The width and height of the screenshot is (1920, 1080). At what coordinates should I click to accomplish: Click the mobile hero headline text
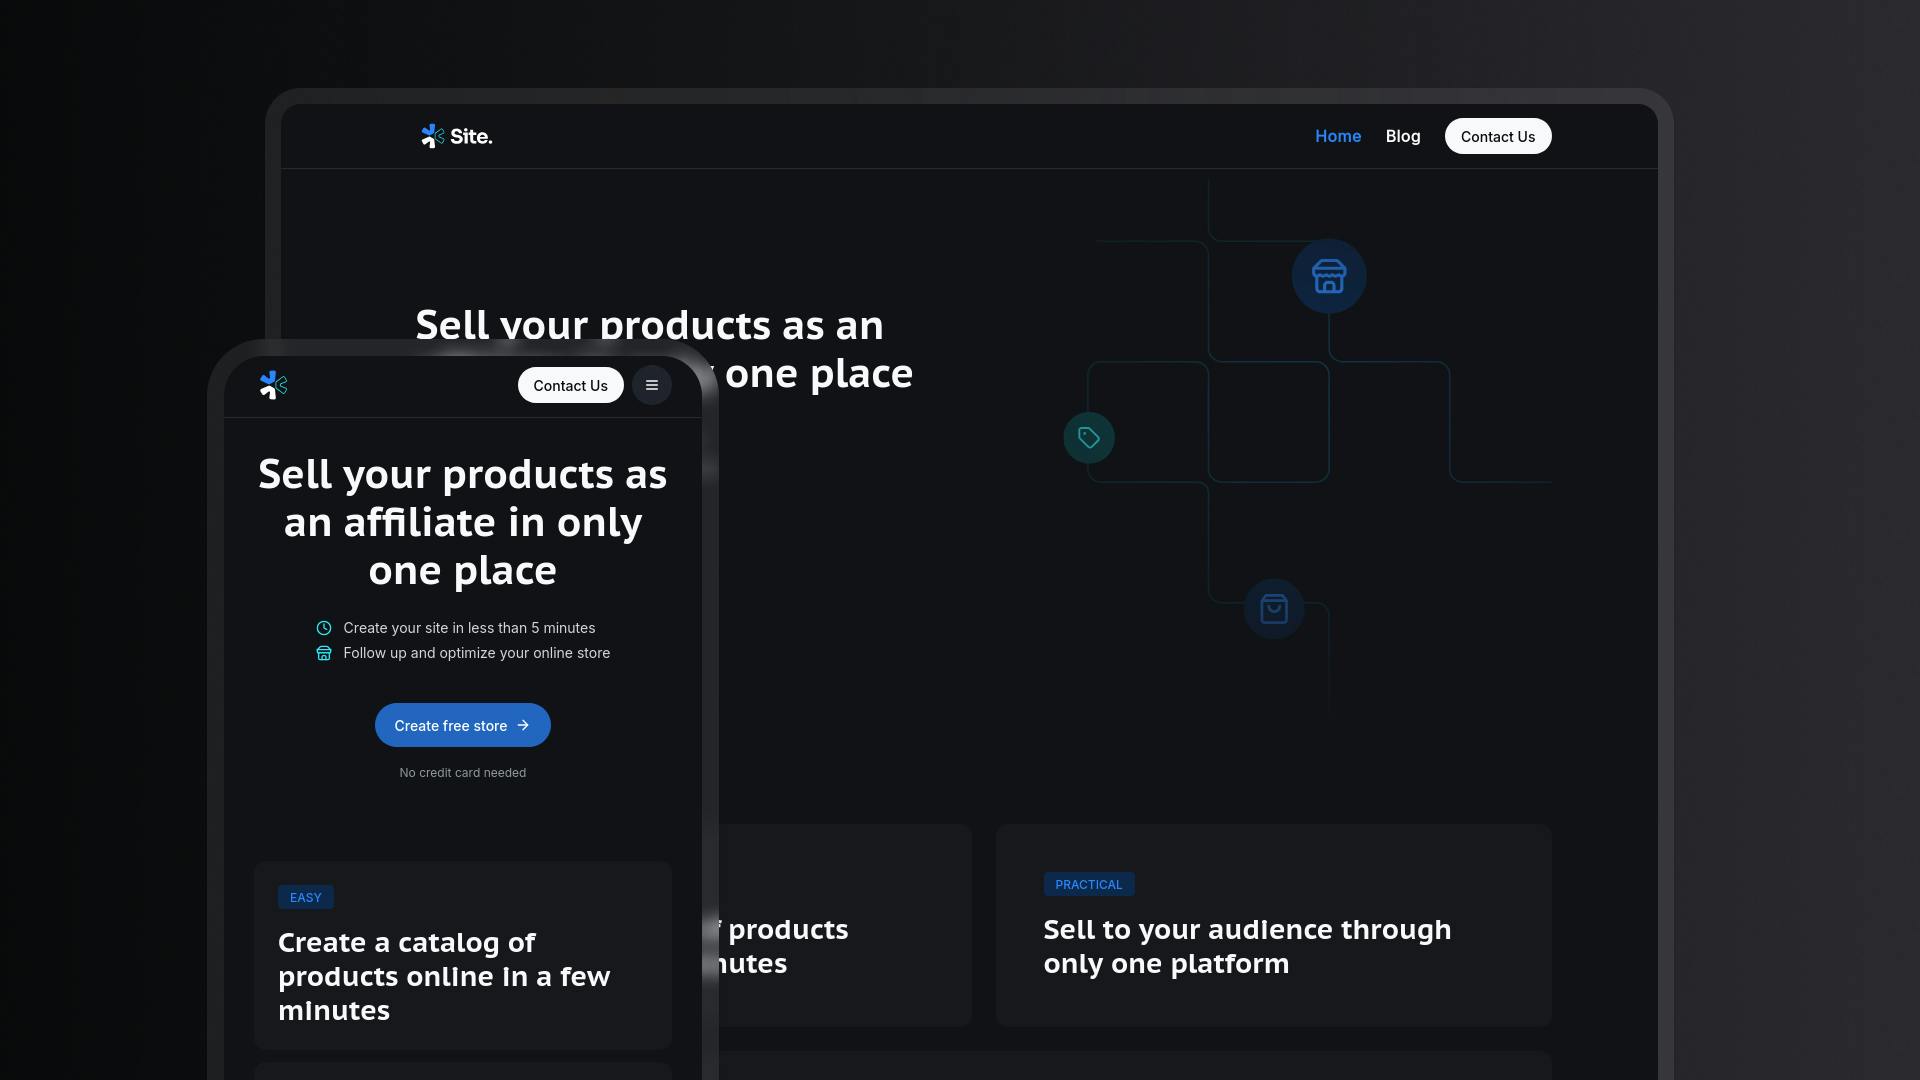[x=462, y=522]
